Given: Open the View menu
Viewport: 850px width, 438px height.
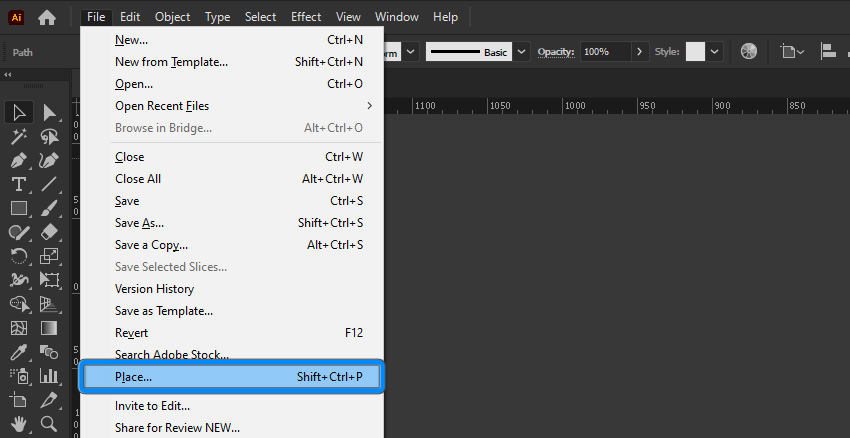Looking at the screenshot, I should [348, 17].
